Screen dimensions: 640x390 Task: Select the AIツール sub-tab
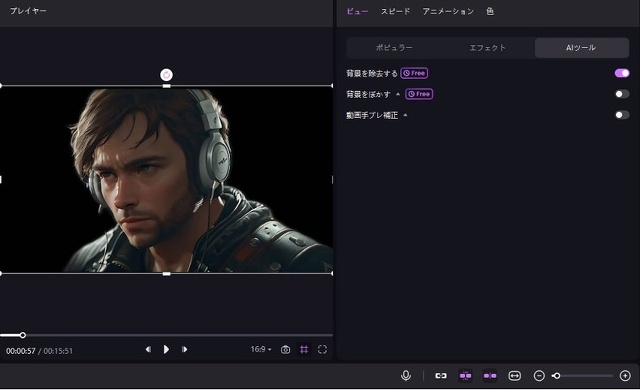(582, 48)
